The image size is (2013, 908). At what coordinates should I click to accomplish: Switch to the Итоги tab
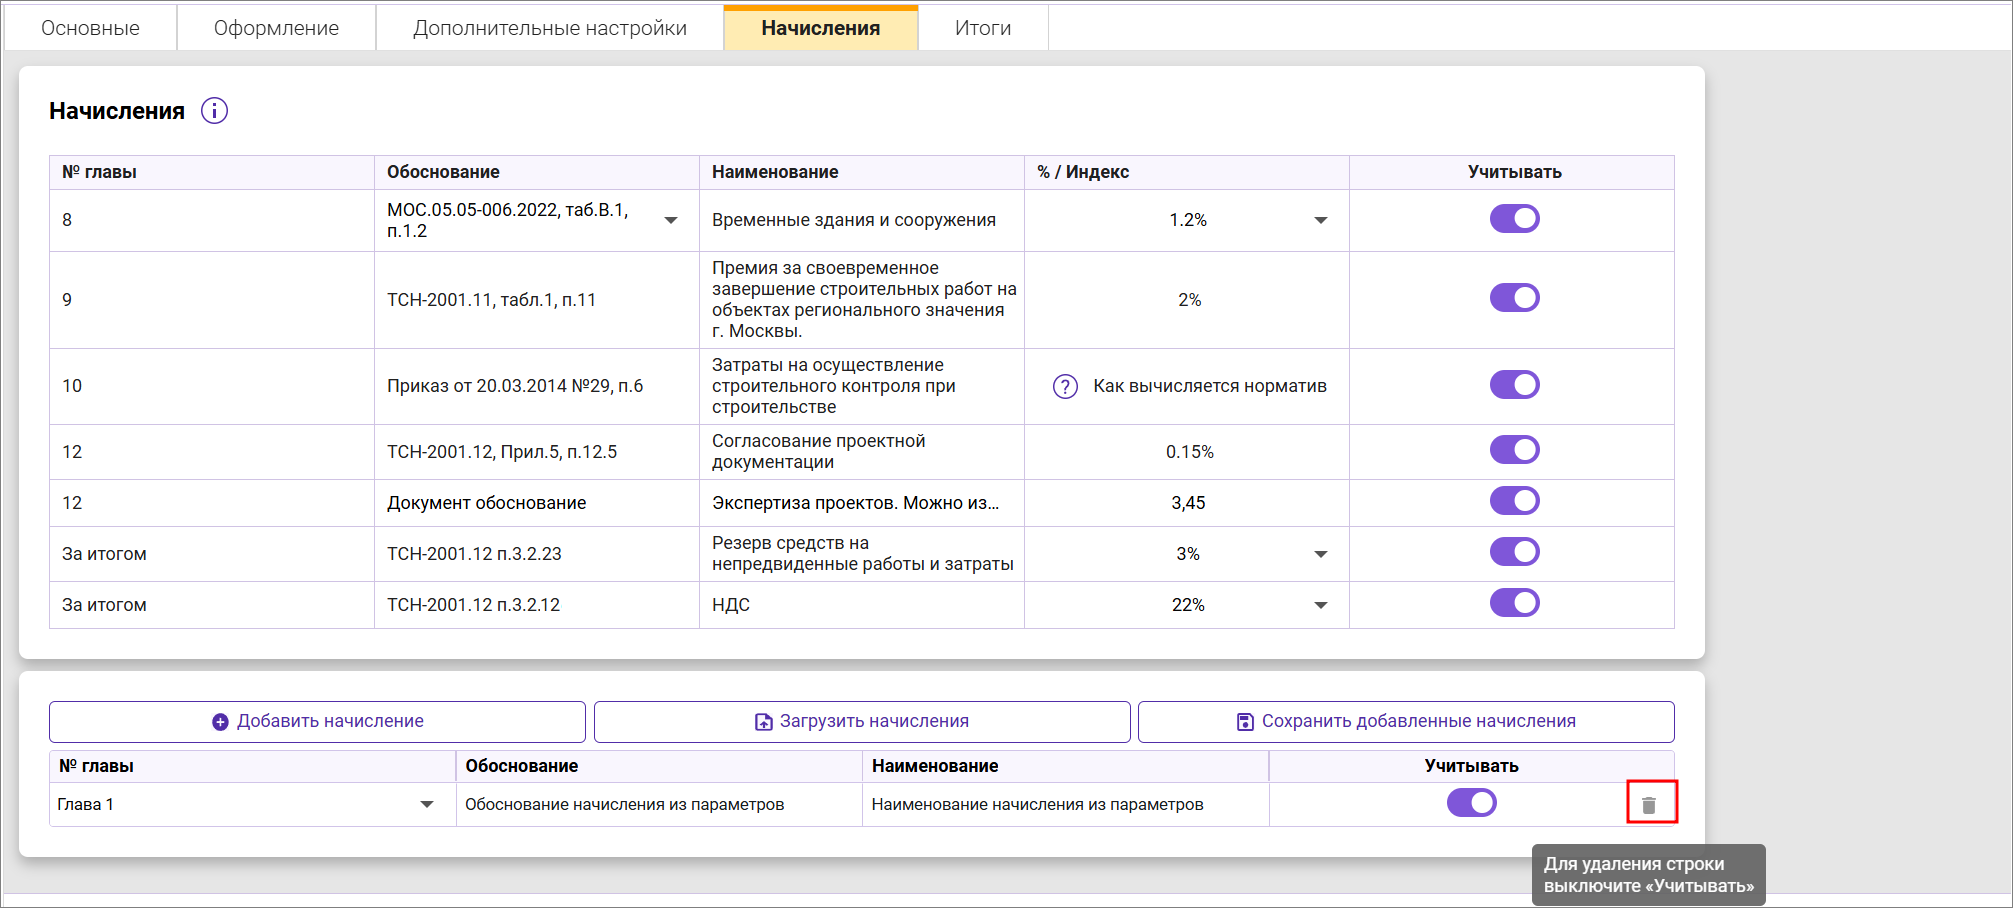point(982,28)
